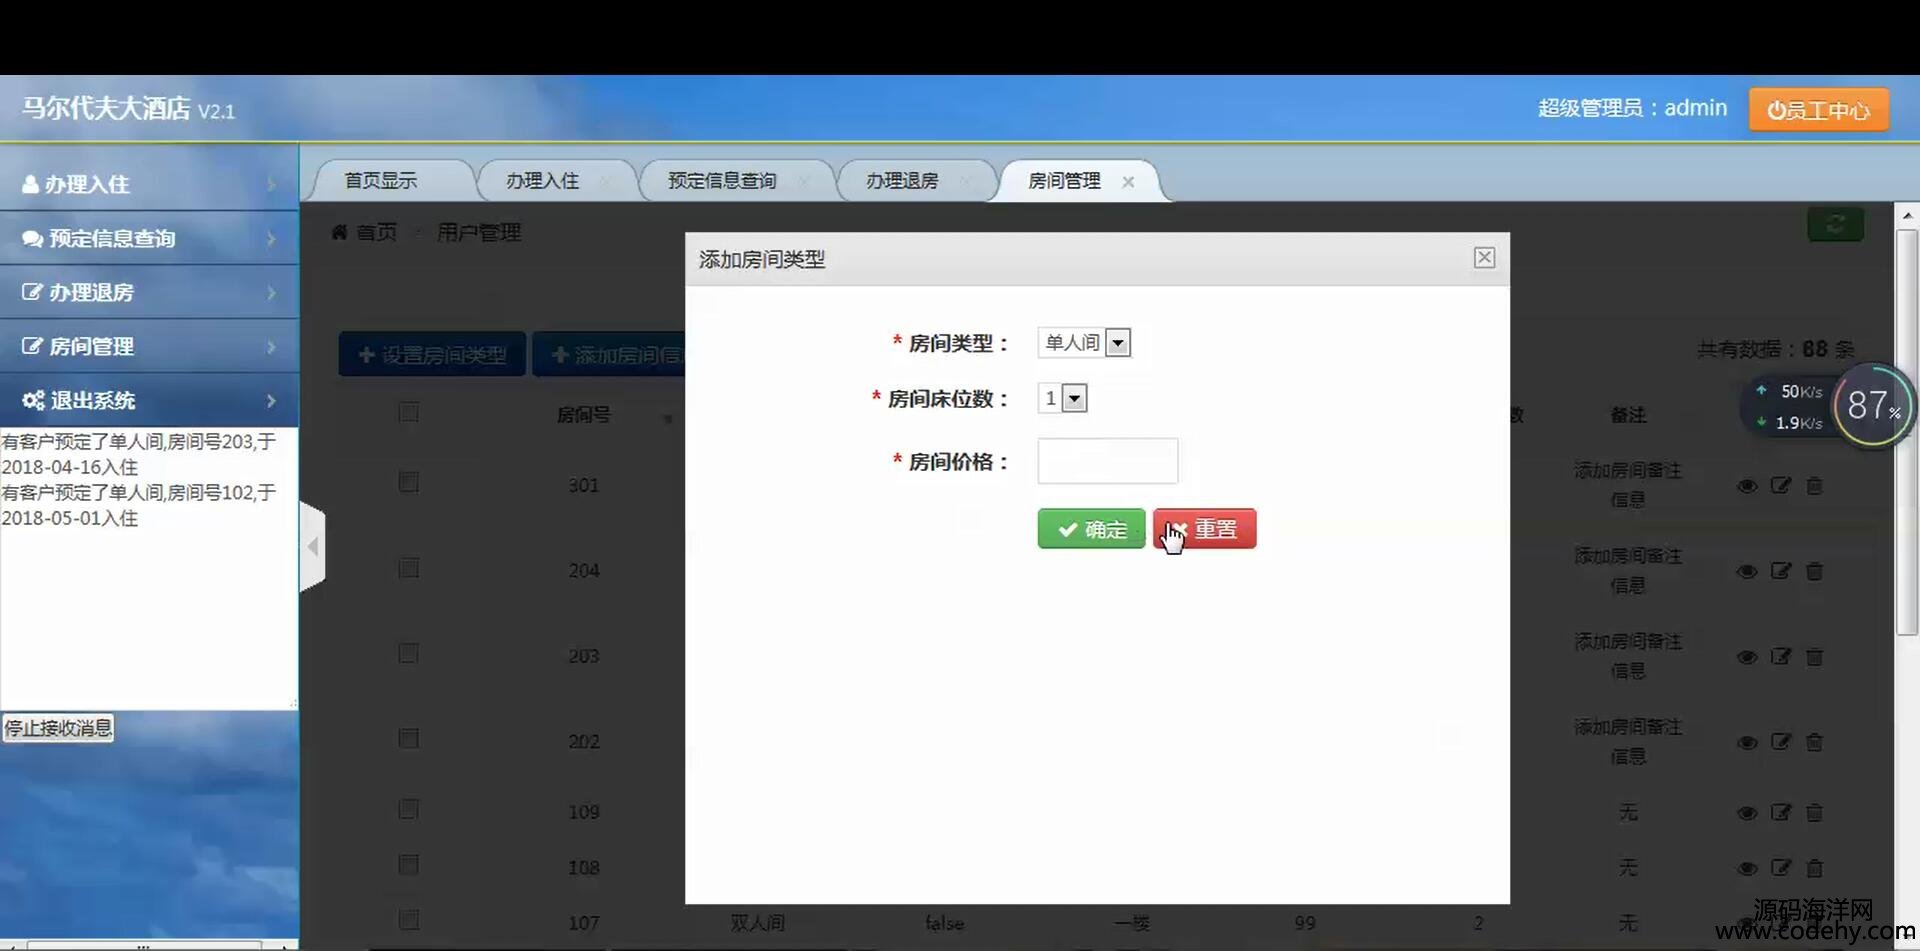Tick the checkbox beside room 202
1920x951 pixels.
(408, 738)
